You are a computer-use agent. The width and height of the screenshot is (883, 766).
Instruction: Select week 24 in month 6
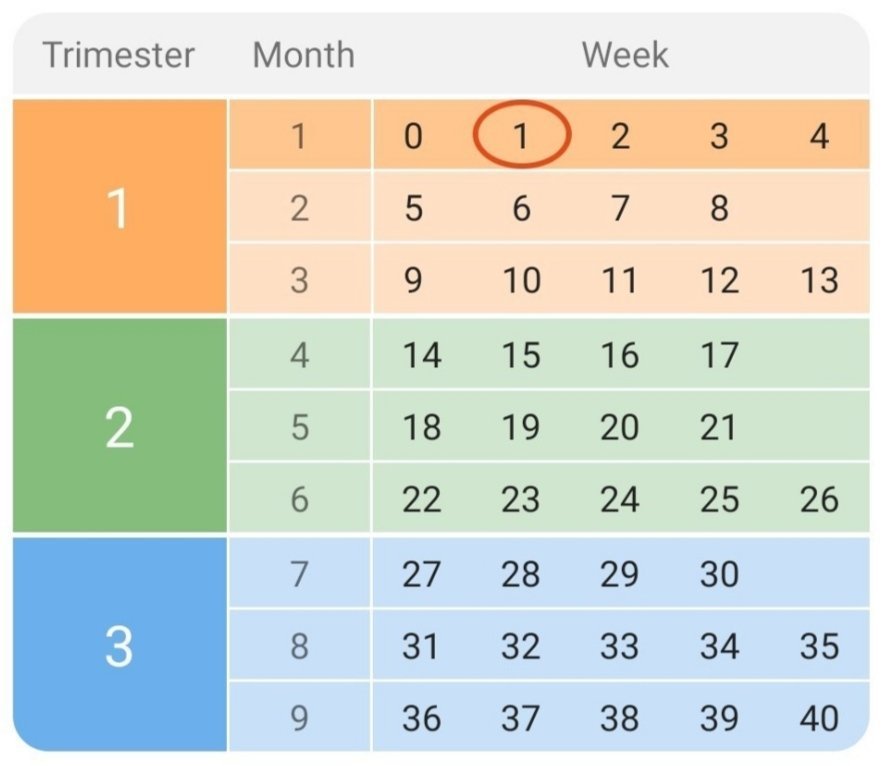click(x=619, y=499)
